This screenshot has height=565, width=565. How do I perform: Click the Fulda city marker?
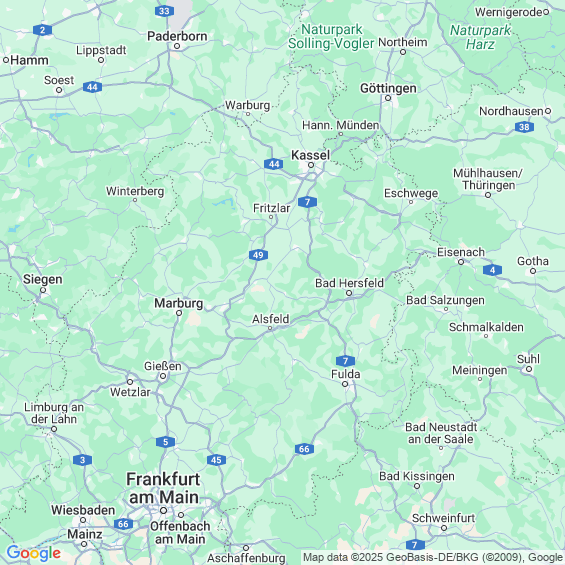(x=345, y=384)
